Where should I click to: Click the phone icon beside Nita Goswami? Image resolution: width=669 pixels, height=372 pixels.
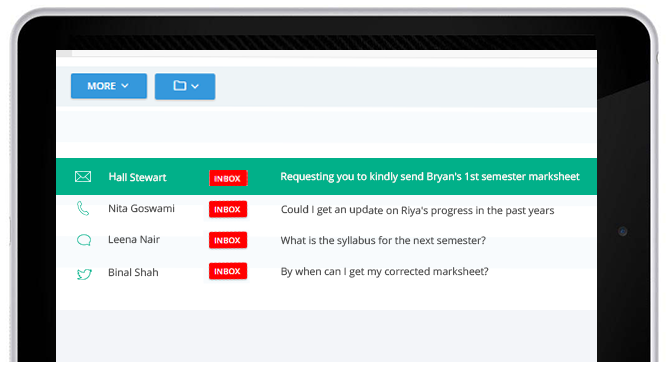[83, 209]
